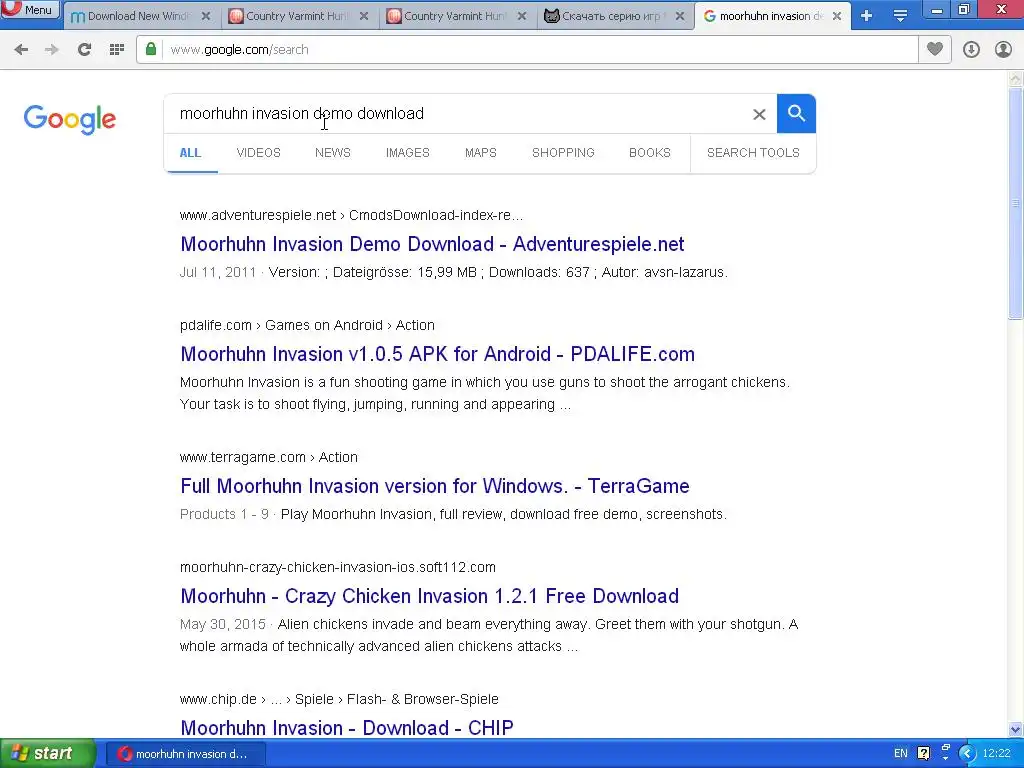Click the page scrollbar up arrow
The image size is (1024, 768).
[1016, 79]
